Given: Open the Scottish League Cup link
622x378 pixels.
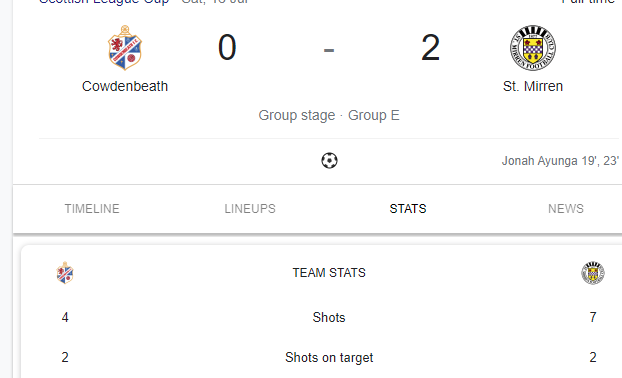Looking at the screenshot, I should click(104, 2).
